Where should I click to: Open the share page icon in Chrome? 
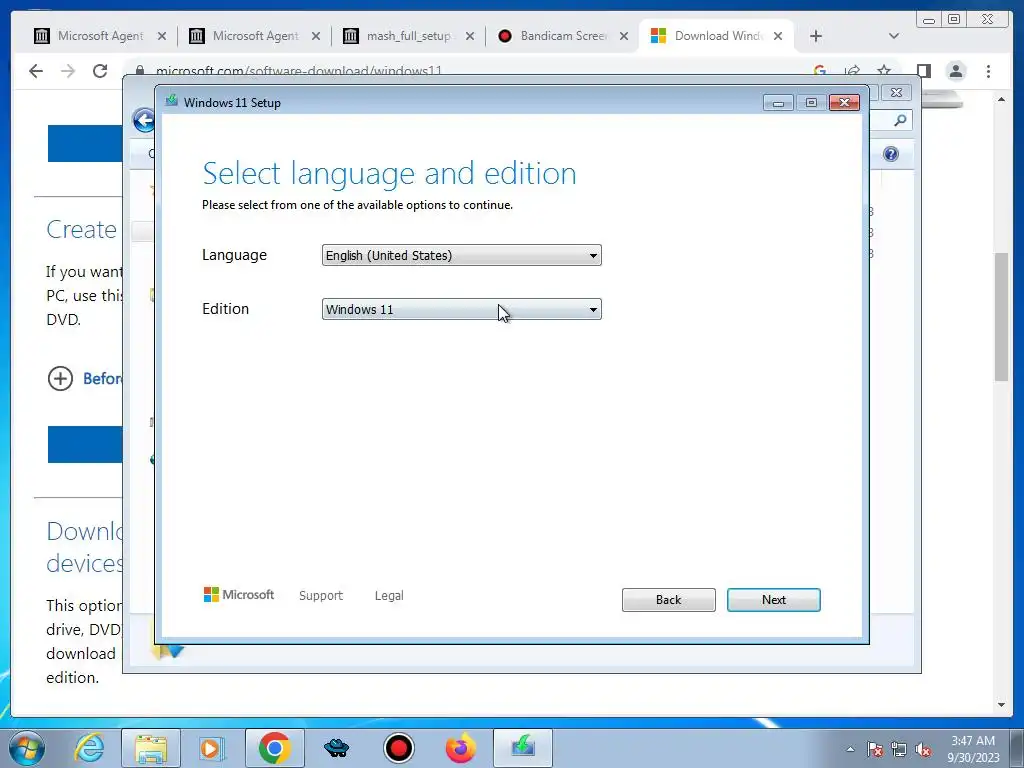point(852,71)
